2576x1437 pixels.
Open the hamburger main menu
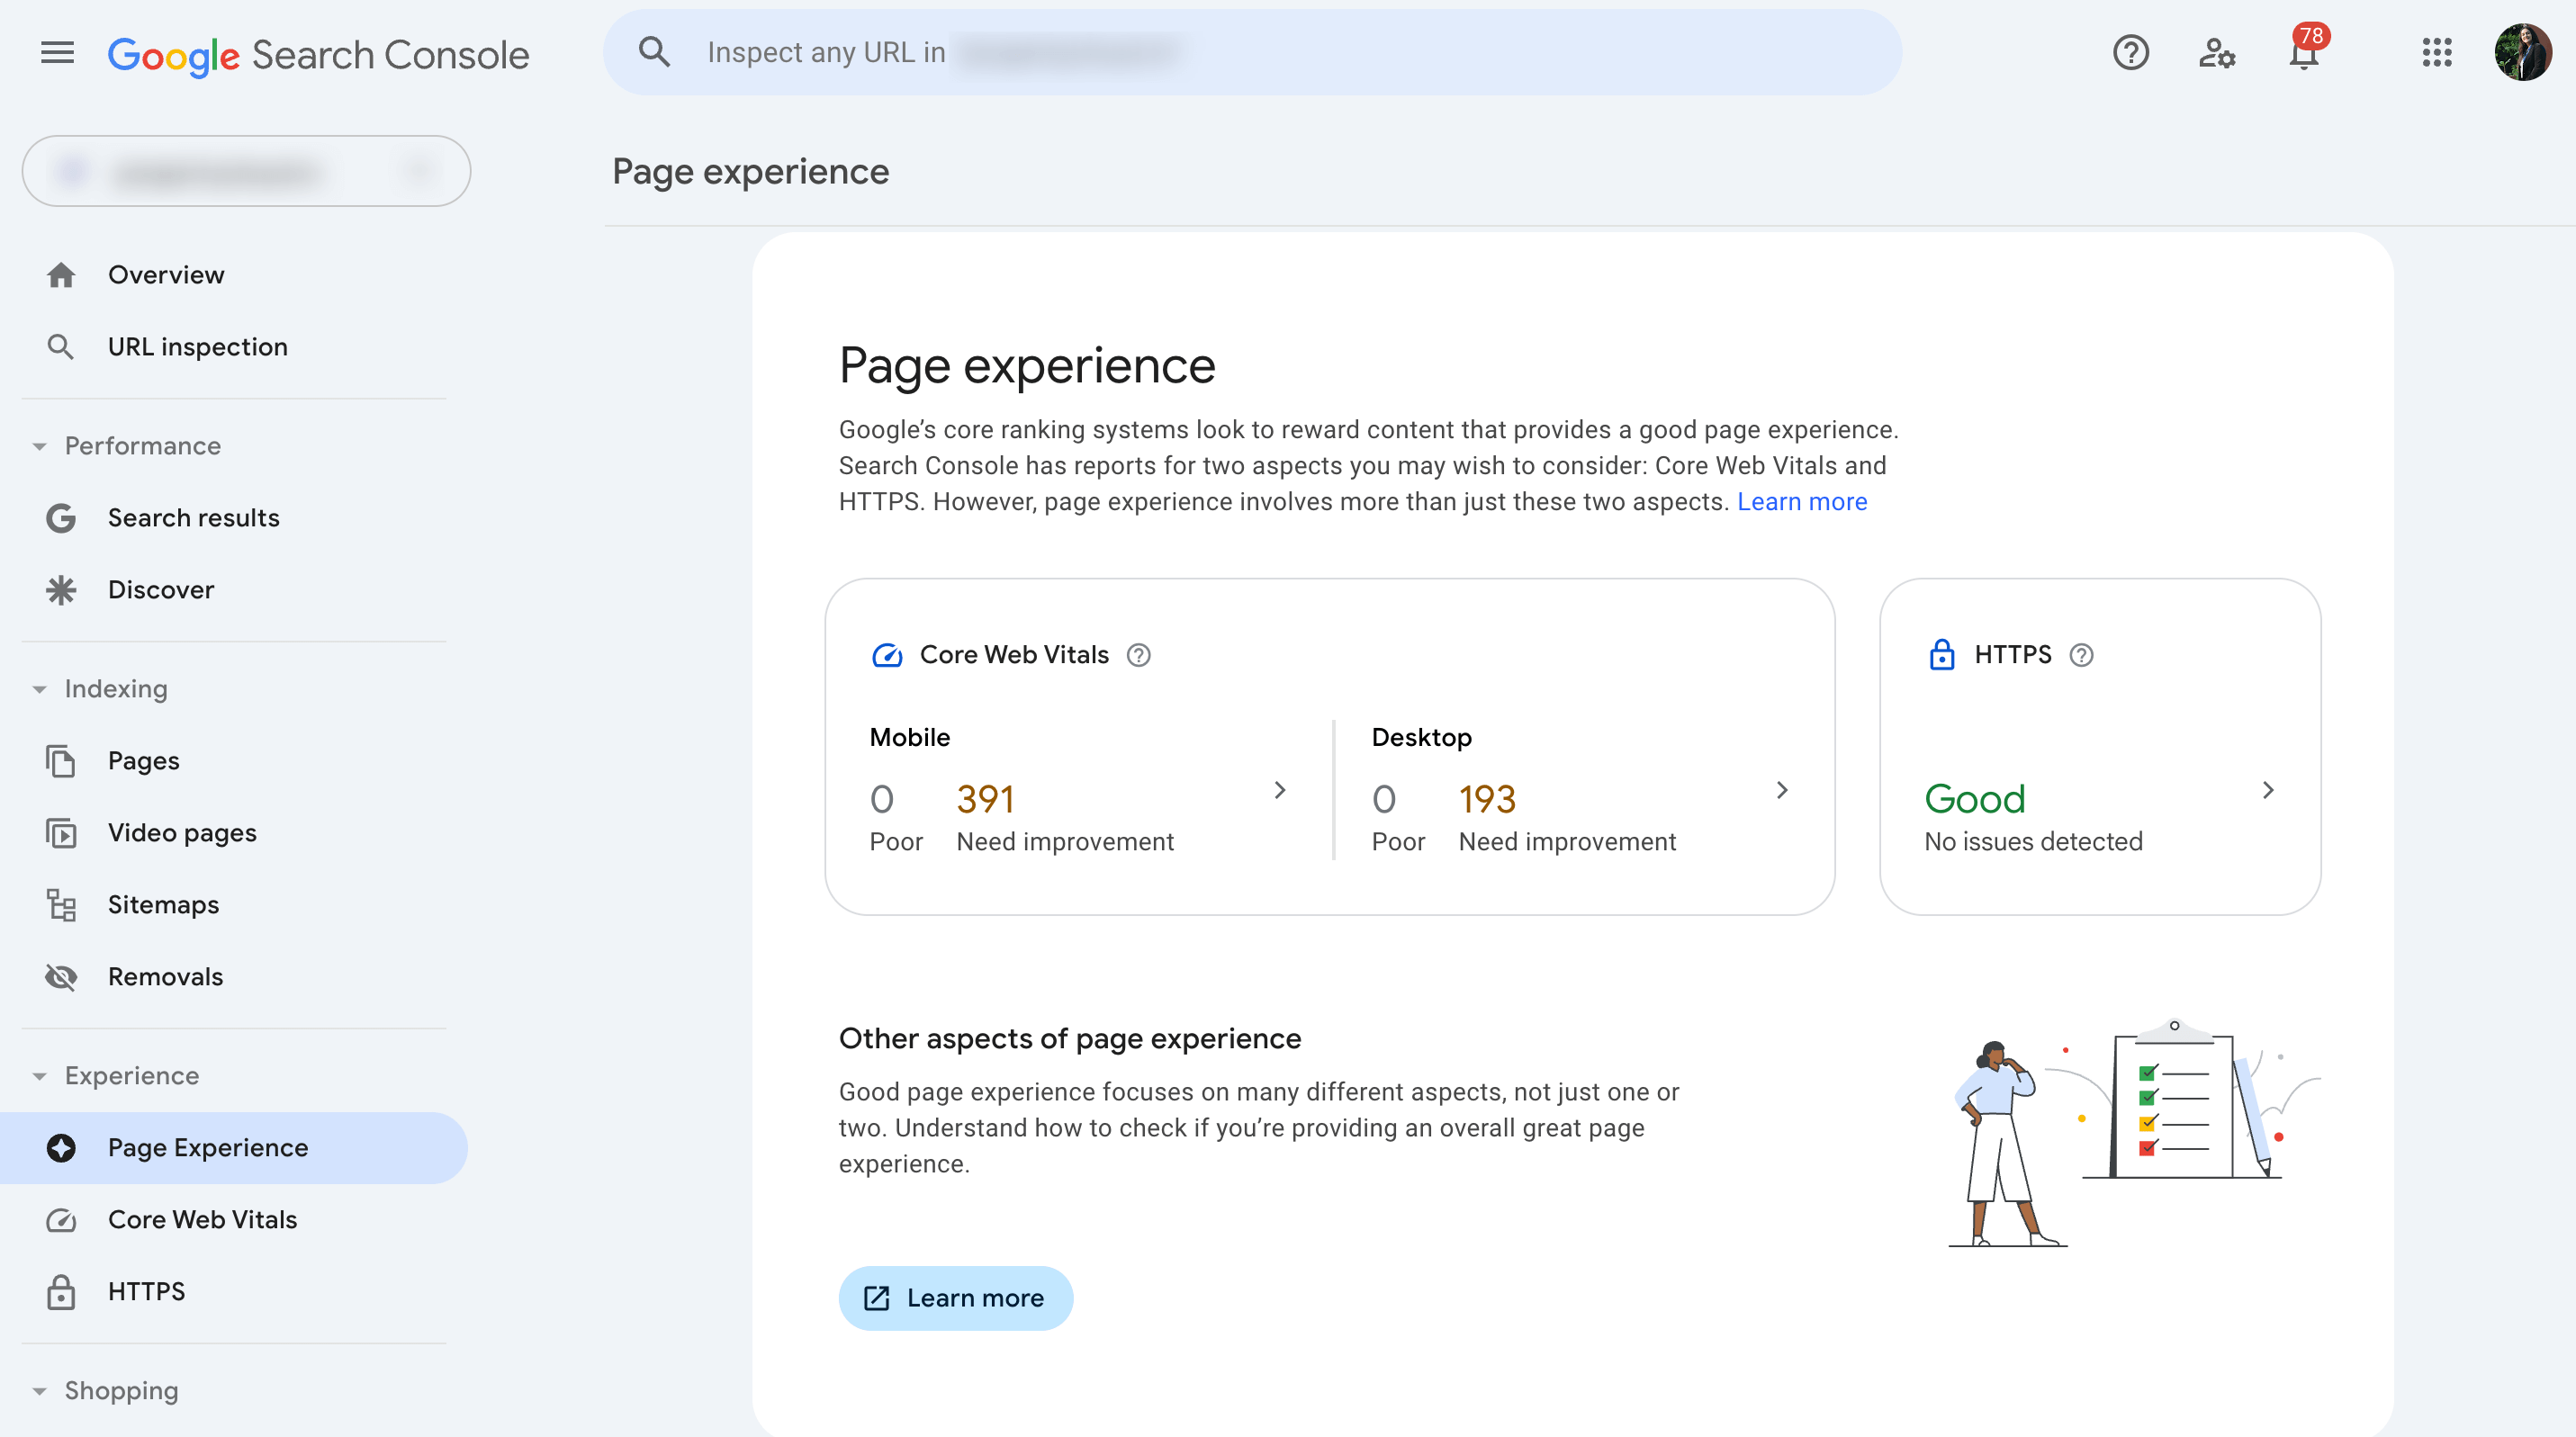click(57, 52)
